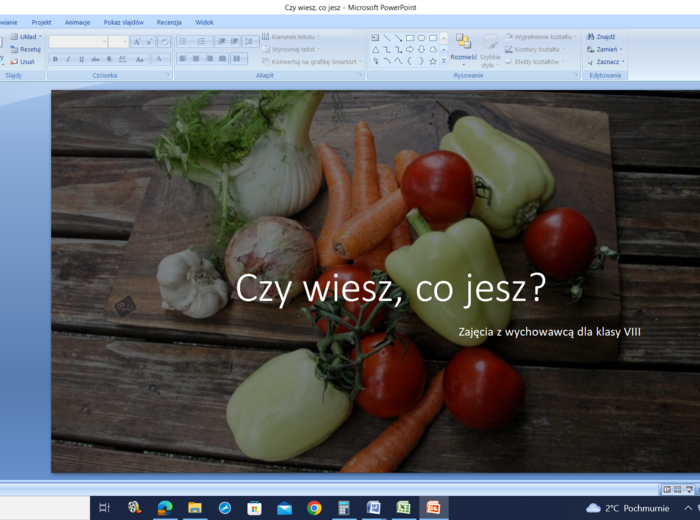Screen dimensions: 700x520
Task: Select the triangle shape
Action: click(375, 50)
